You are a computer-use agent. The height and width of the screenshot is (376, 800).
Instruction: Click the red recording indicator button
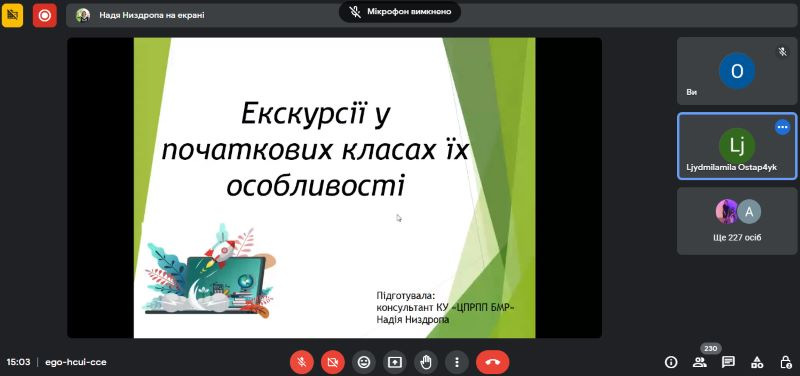45,15
